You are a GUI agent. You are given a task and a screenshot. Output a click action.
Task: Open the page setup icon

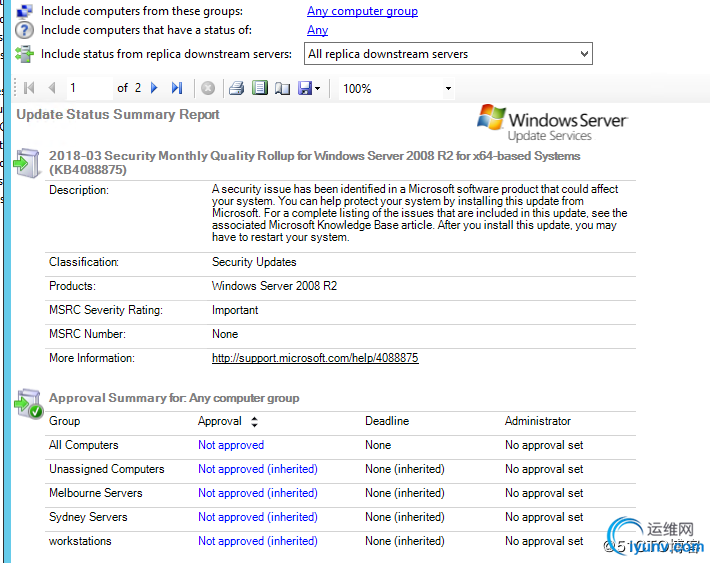click(x=282, y=88)
